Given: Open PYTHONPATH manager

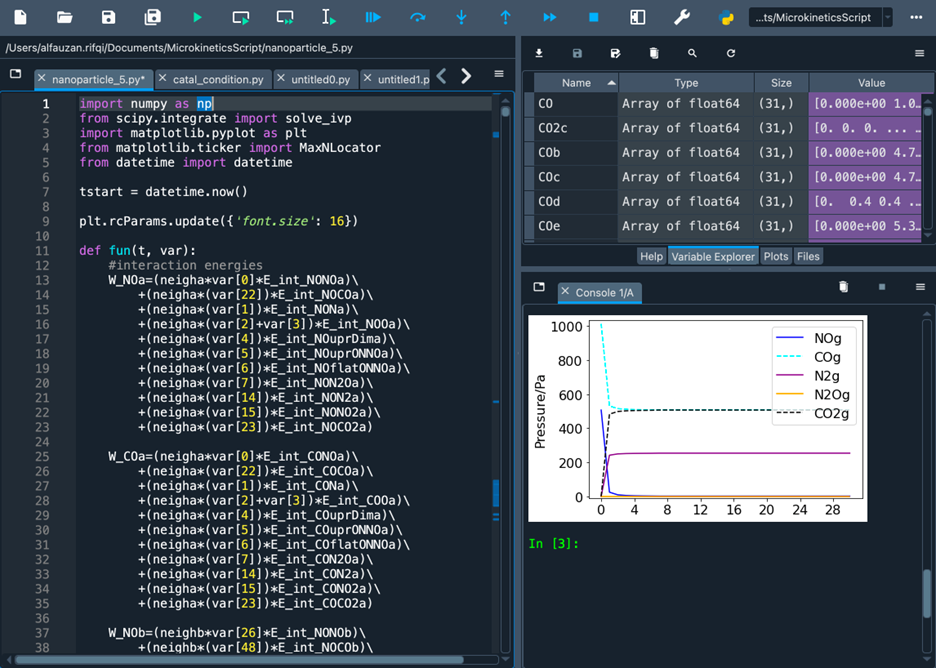Looking at the screenshot, I should 726,17.
